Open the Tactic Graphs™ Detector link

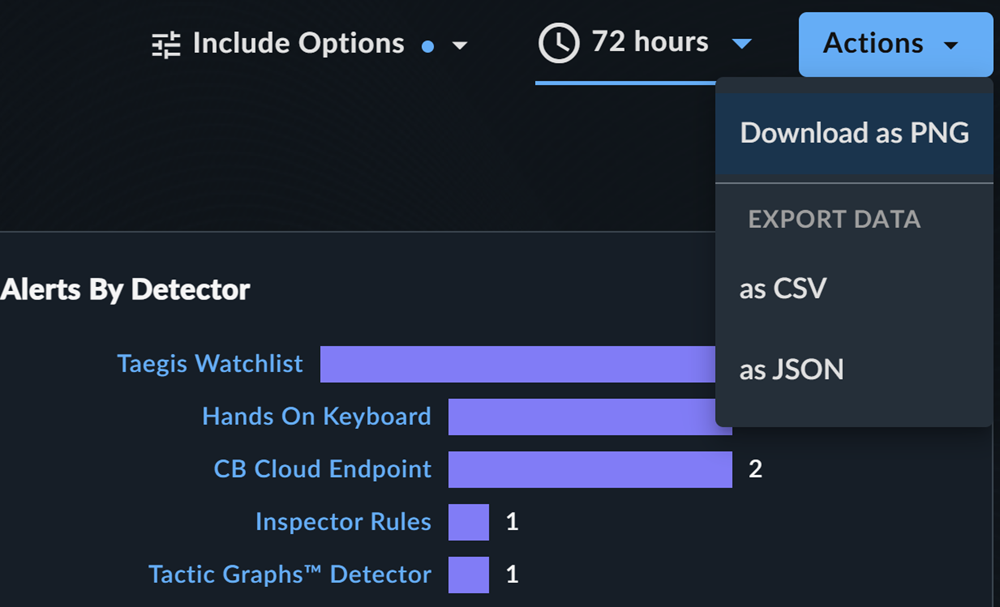point(290,574)
